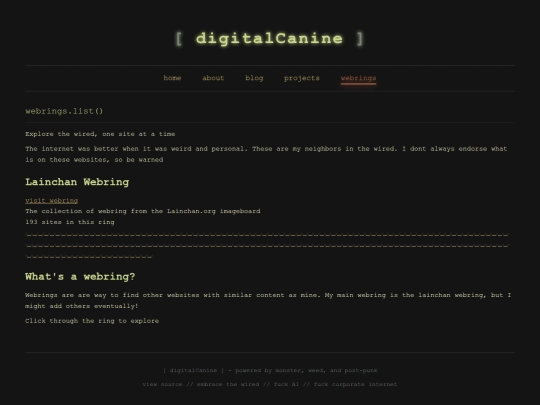Click 'Click through the ring to explore'

tap(92, 321)
